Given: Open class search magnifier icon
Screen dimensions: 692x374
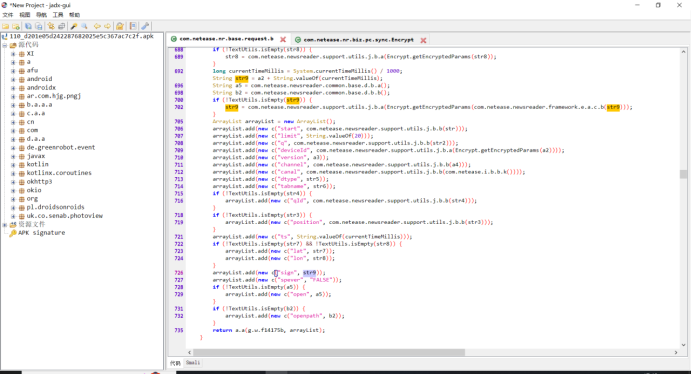Looking at the screenshot, I should tap(85, 26).
